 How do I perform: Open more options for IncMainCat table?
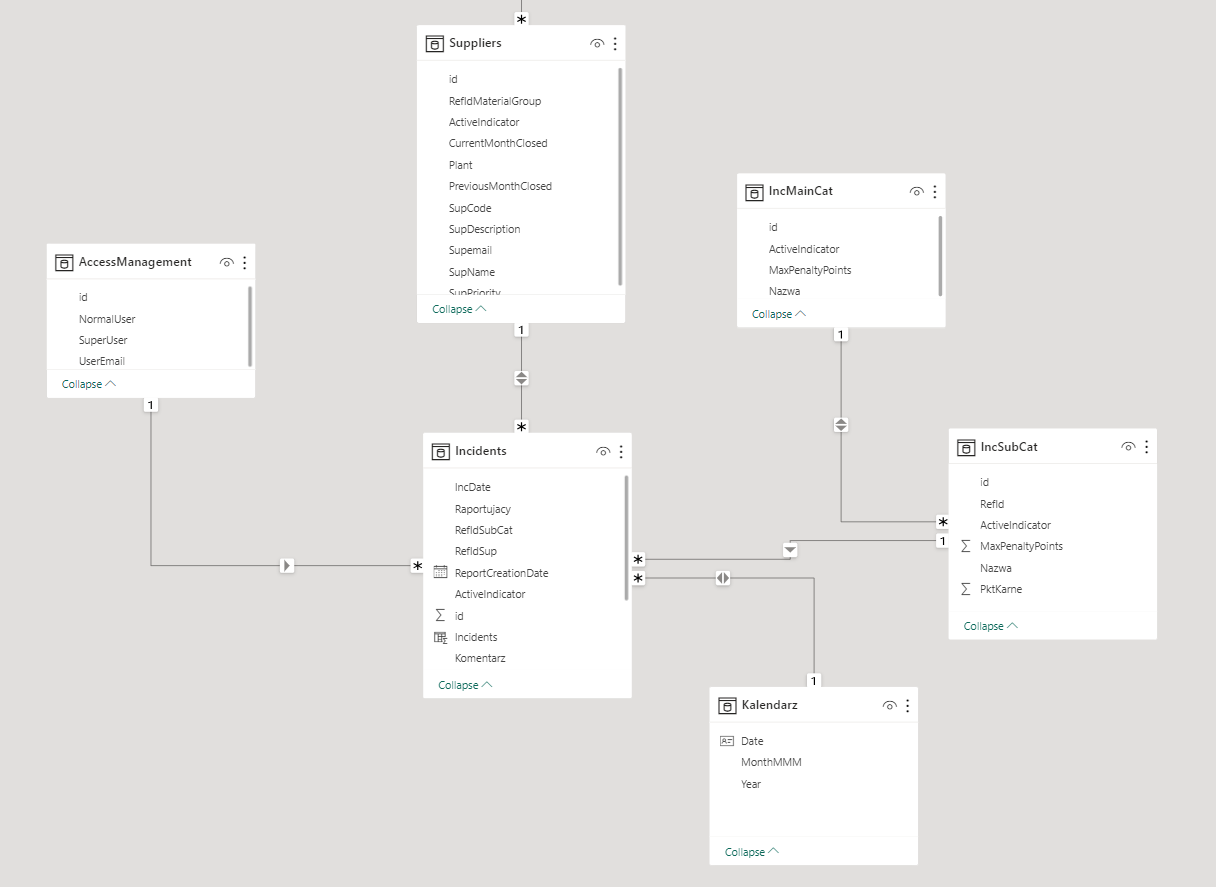coord(935,192)
